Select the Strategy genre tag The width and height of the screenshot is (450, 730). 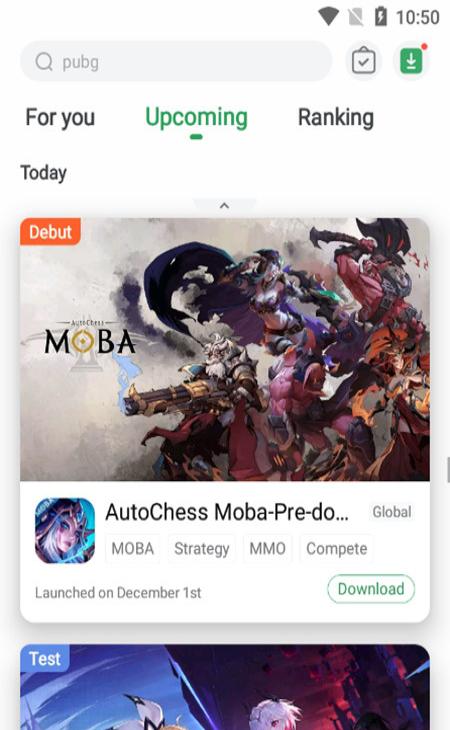pyautogui.click(x=201, y=548)
